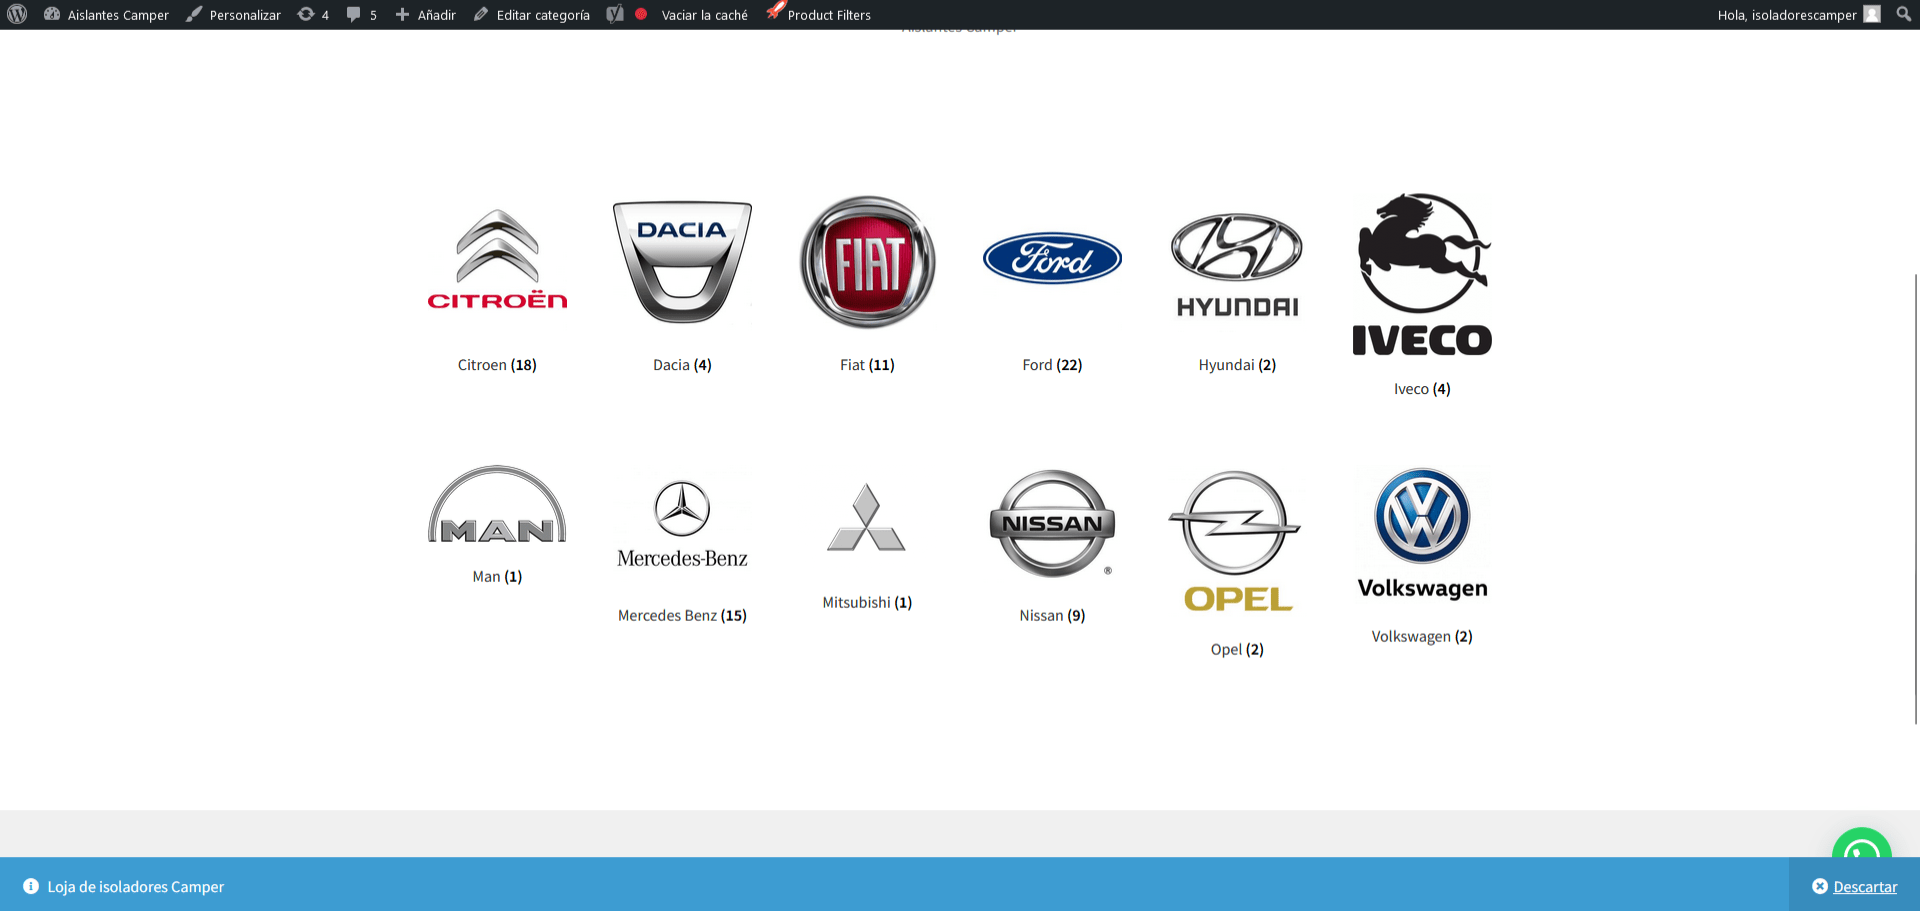Open the Mitsubishi logo thumbnail
This screenshot has height=911, width=1920.
click(x=867, y=517)
